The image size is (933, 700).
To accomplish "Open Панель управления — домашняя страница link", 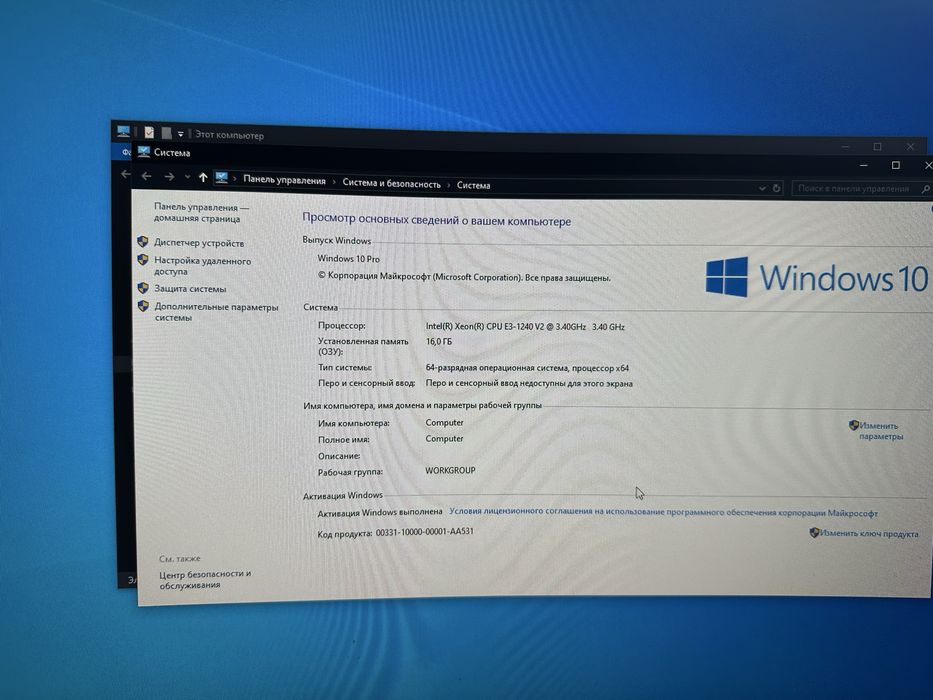I will 201,212.
